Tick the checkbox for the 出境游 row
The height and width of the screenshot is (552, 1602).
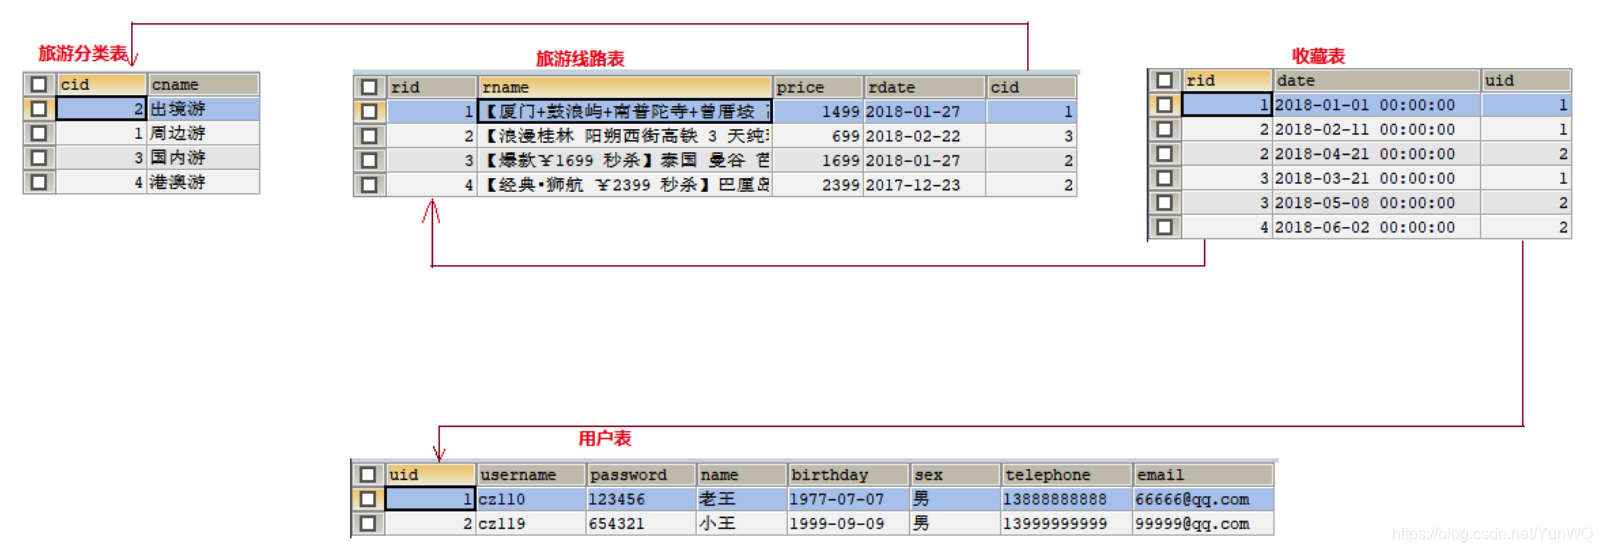(39, 109)
